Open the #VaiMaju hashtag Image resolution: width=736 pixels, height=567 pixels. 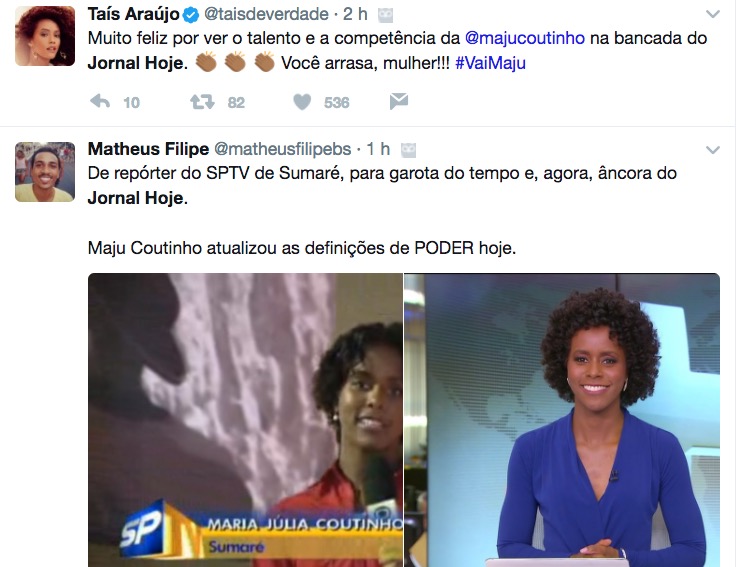click(x=490, y=63)
